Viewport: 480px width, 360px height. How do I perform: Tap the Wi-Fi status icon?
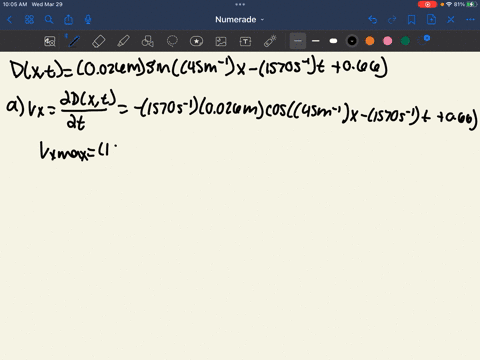point(449,4)
